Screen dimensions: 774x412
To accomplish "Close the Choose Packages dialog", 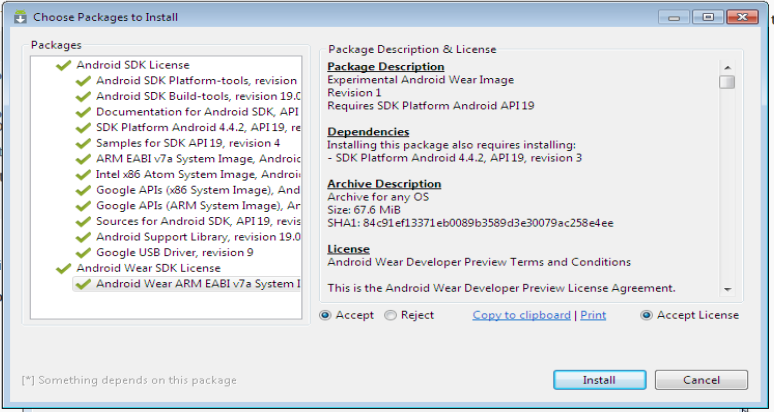I will [742, 17].
